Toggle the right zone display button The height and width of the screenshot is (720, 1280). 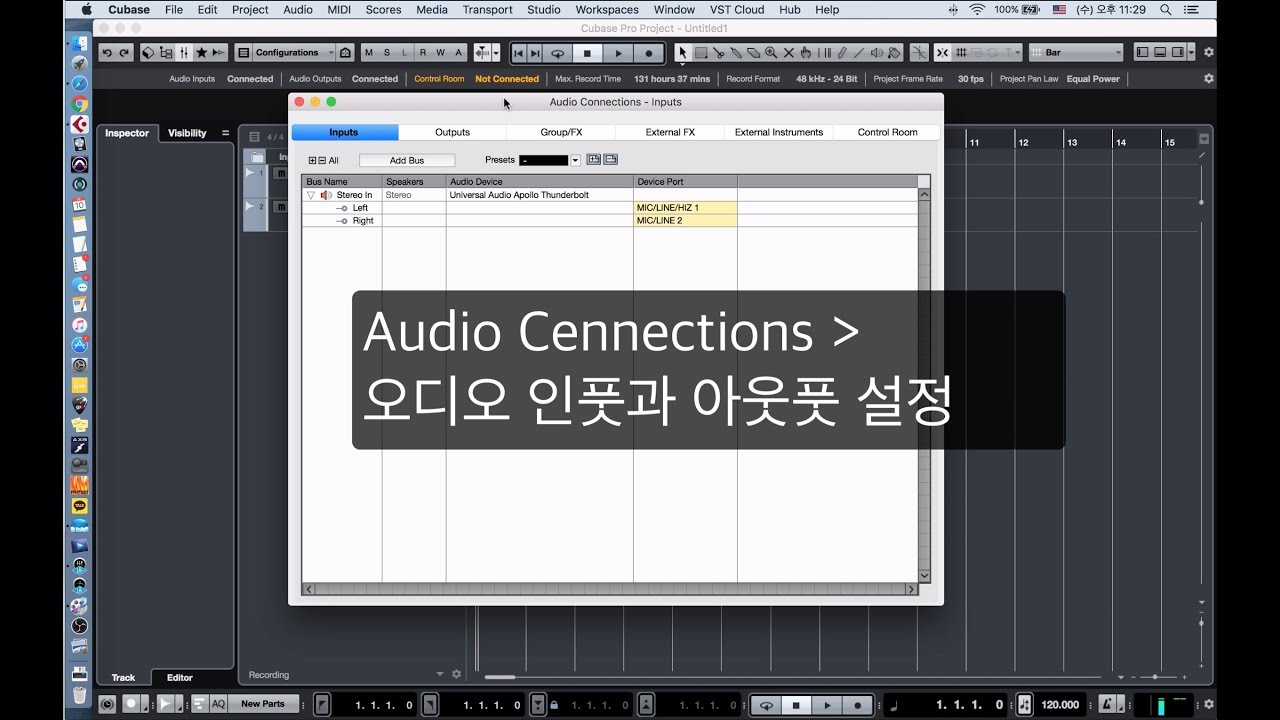[x=1178, y=53]
